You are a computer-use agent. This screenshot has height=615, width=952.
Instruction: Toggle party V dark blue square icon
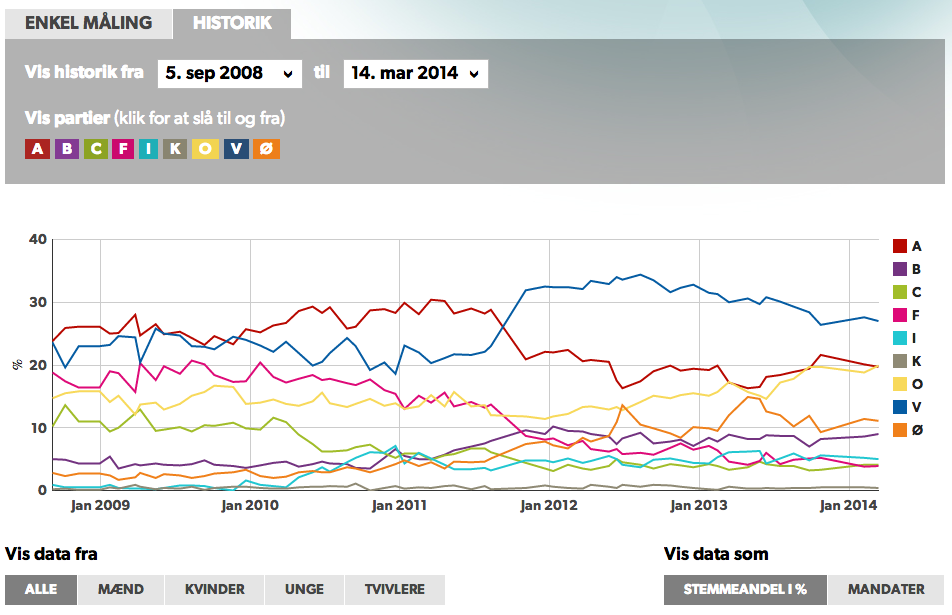[236, 149]
